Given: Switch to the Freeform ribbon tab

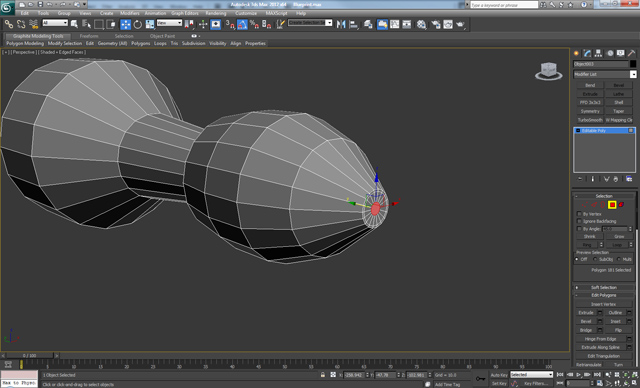Looking at the screenshot, I should tap(89, 36).
